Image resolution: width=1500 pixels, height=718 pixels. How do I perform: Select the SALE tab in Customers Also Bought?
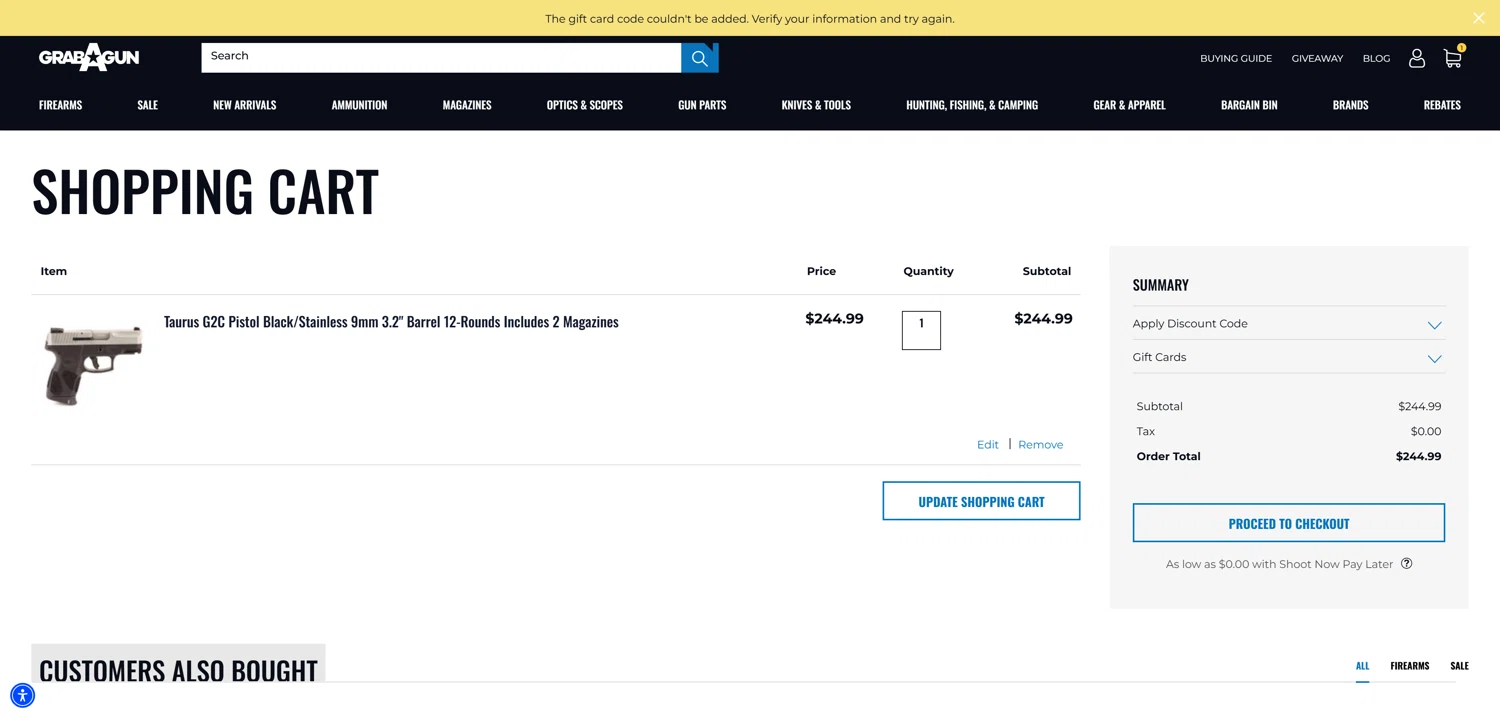pyautogui.click(x=1459, y=666)
